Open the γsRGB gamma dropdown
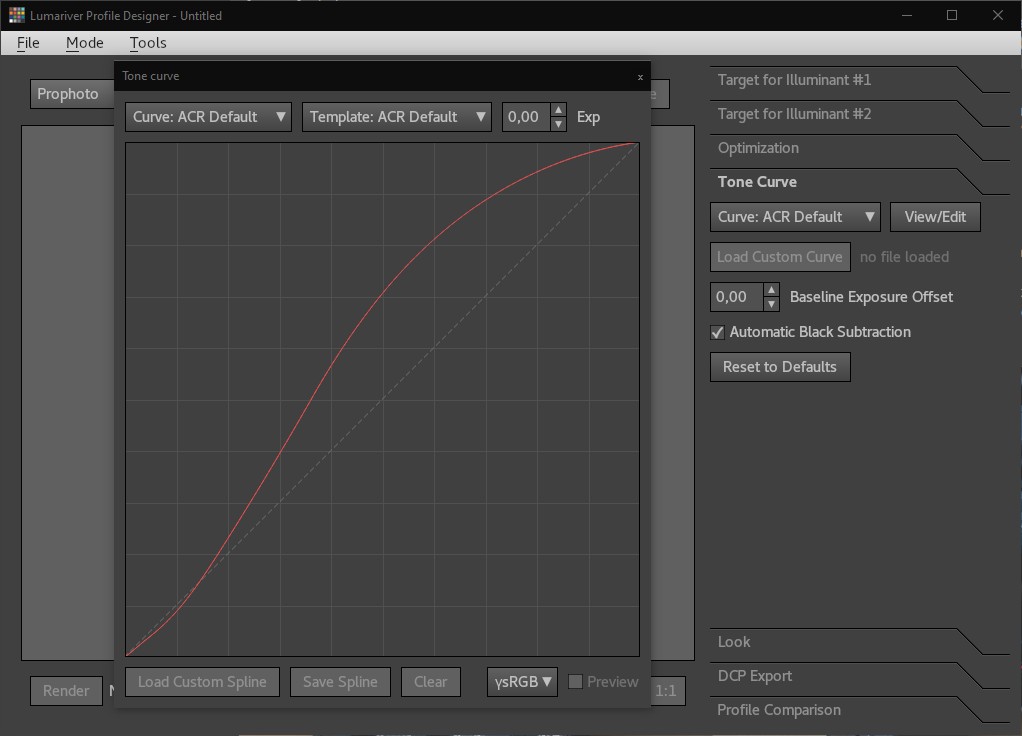This screenshot has height=736, width=1022. (522, 682)
